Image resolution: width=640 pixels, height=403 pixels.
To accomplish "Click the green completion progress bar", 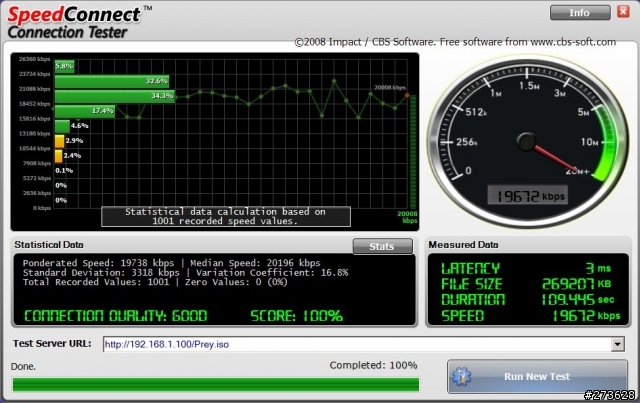I will coord(216,385).
